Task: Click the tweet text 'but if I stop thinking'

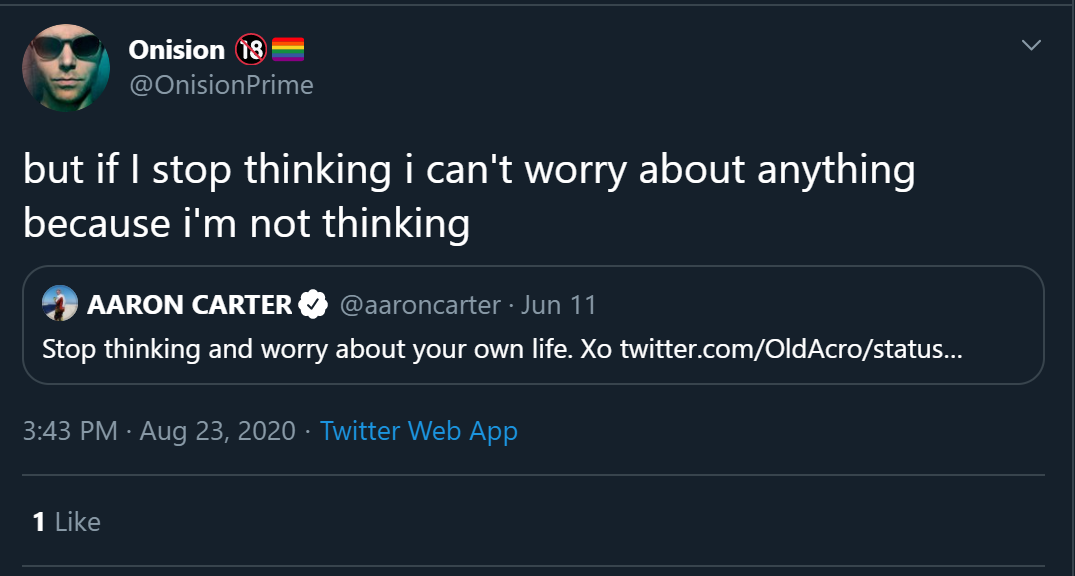Action: [207, 170]
